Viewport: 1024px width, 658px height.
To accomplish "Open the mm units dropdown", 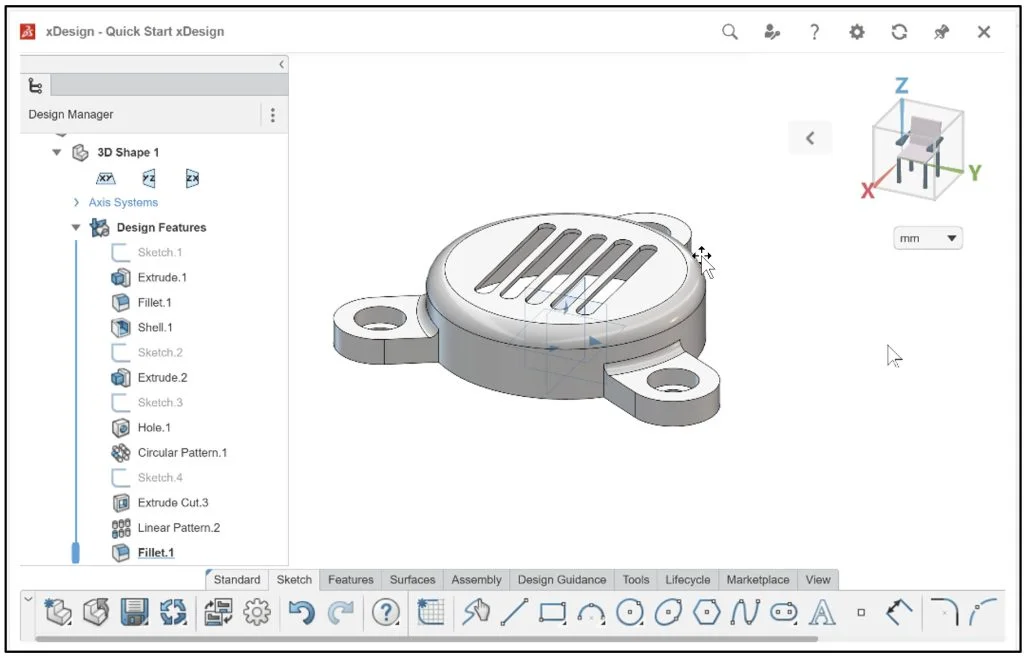I will [927, 237].
